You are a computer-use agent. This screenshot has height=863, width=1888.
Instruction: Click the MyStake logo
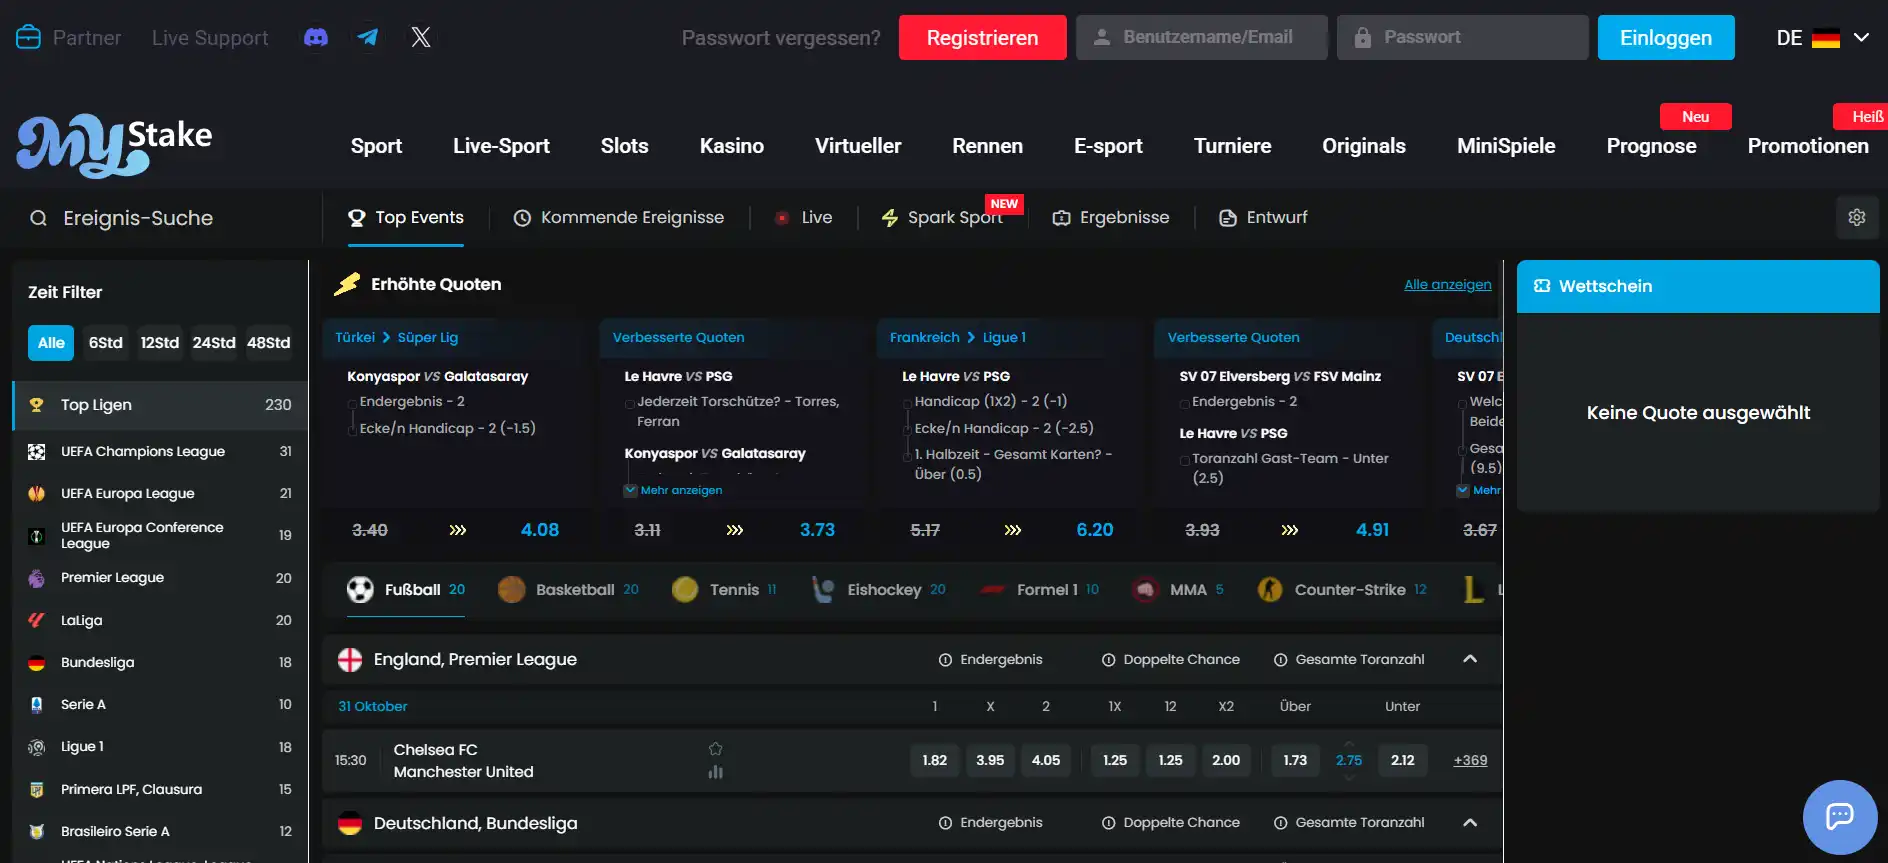coord(114,146)
